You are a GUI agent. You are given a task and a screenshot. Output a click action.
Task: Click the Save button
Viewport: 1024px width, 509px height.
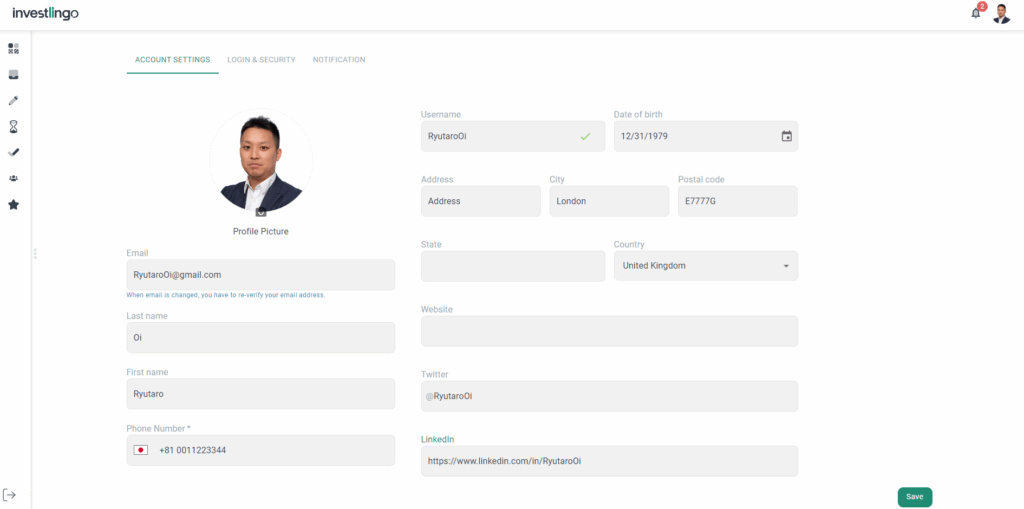[915, 497]
